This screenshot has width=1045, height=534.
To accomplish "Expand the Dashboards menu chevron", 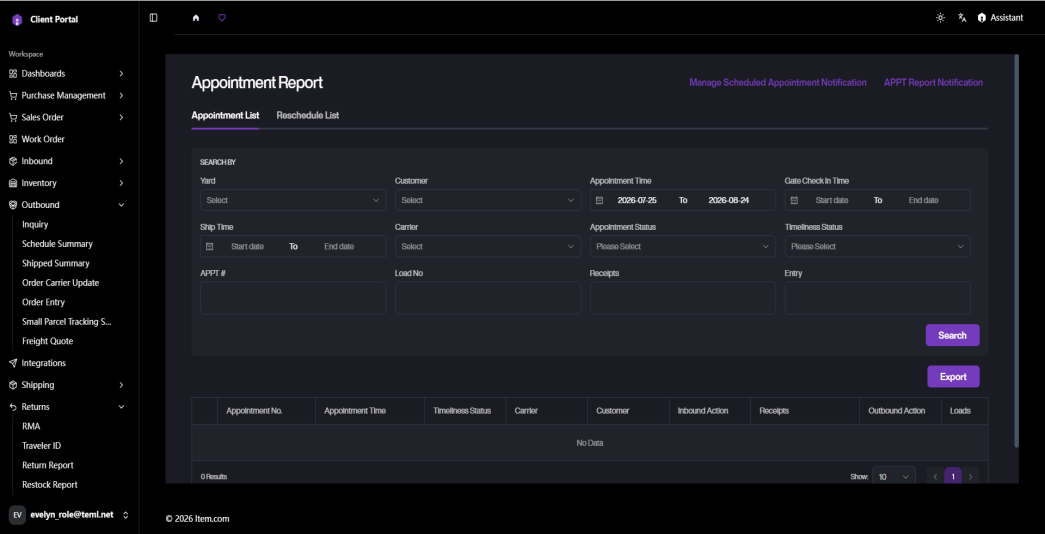I will [121, 73].
